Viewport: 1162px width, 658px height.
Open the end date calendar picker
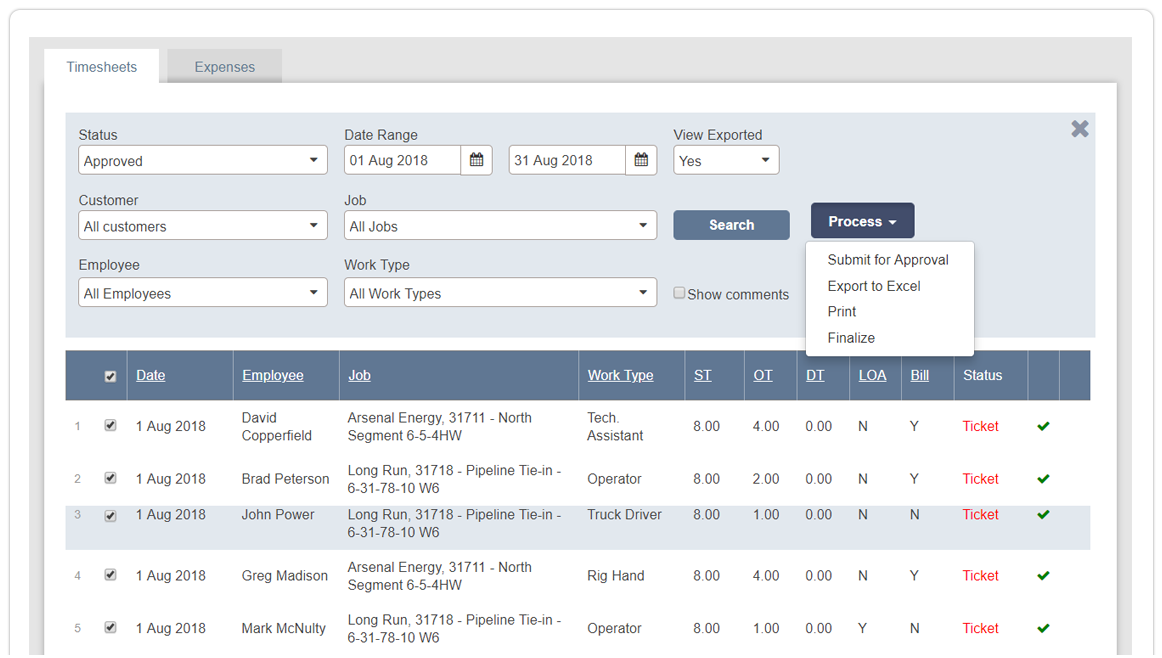pyautogui.click(x=641, y=159)
